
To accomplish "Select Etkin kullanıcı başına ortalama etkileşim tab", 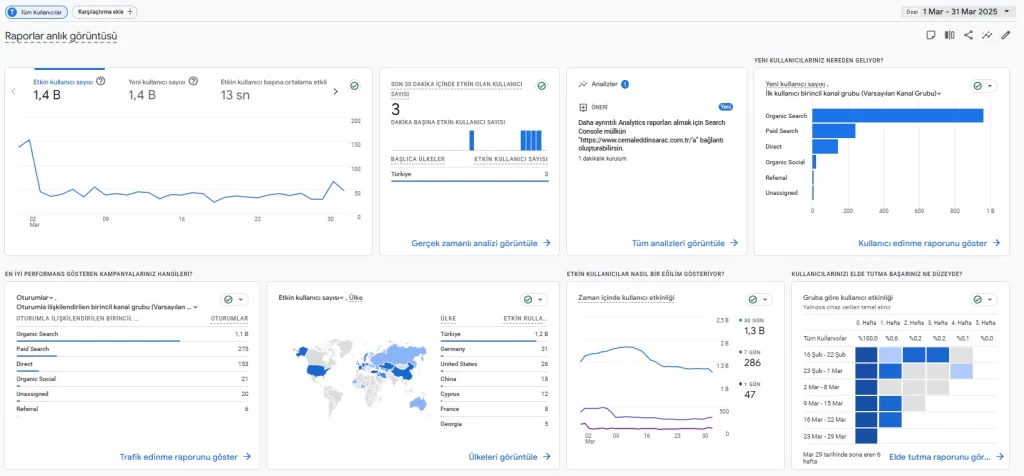I will (273, 82).
